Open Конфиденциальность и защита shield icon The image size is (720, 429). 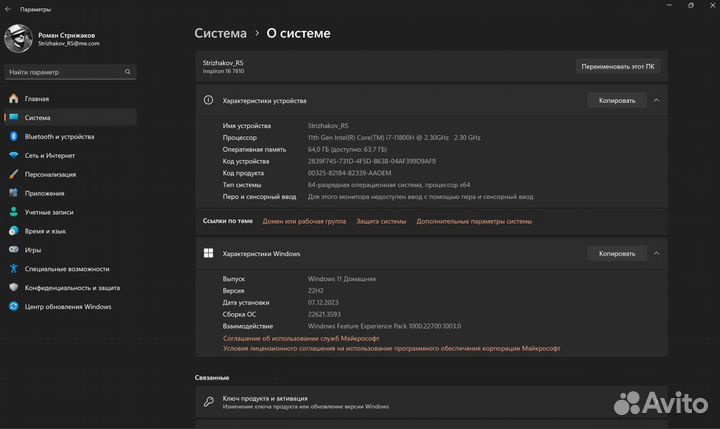pyautogui.click(x=14, y=287)
